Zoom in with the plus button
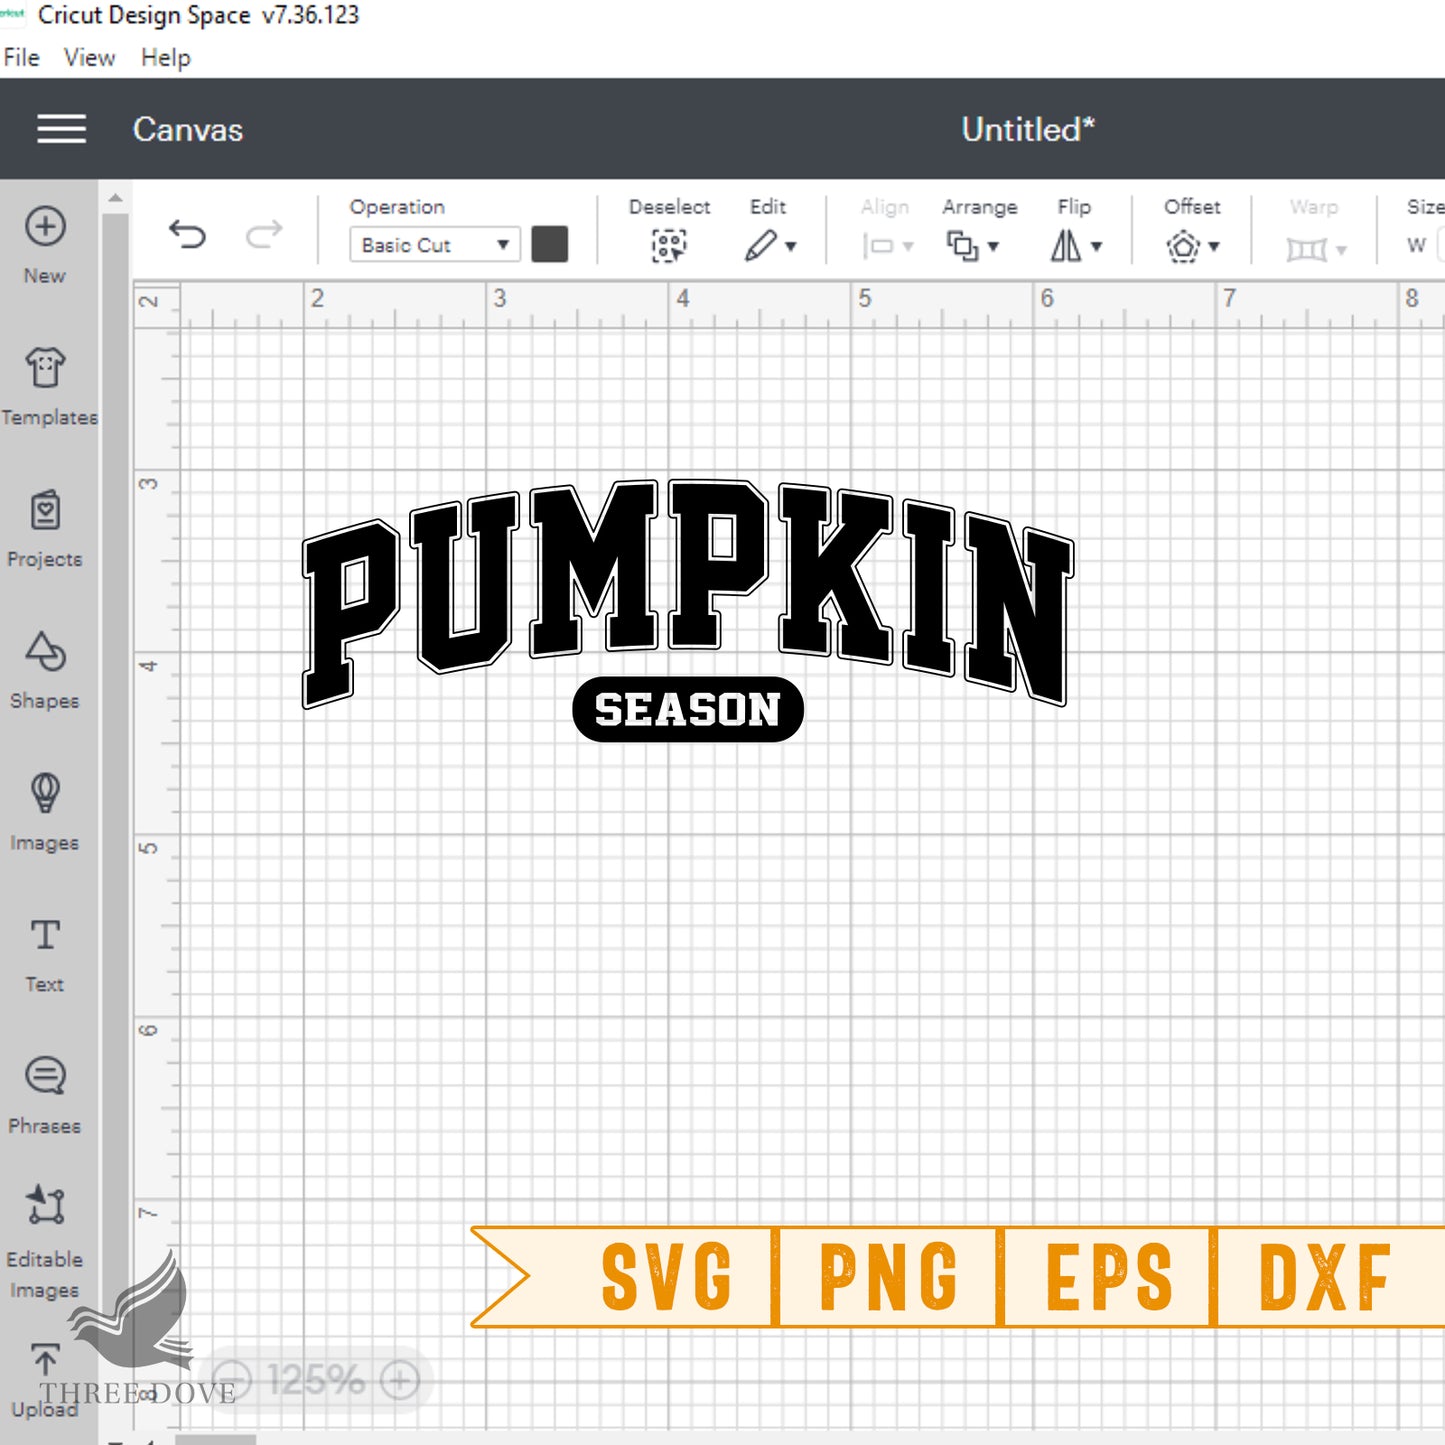1445x1445 pixels. click(x=400, y=1380)
